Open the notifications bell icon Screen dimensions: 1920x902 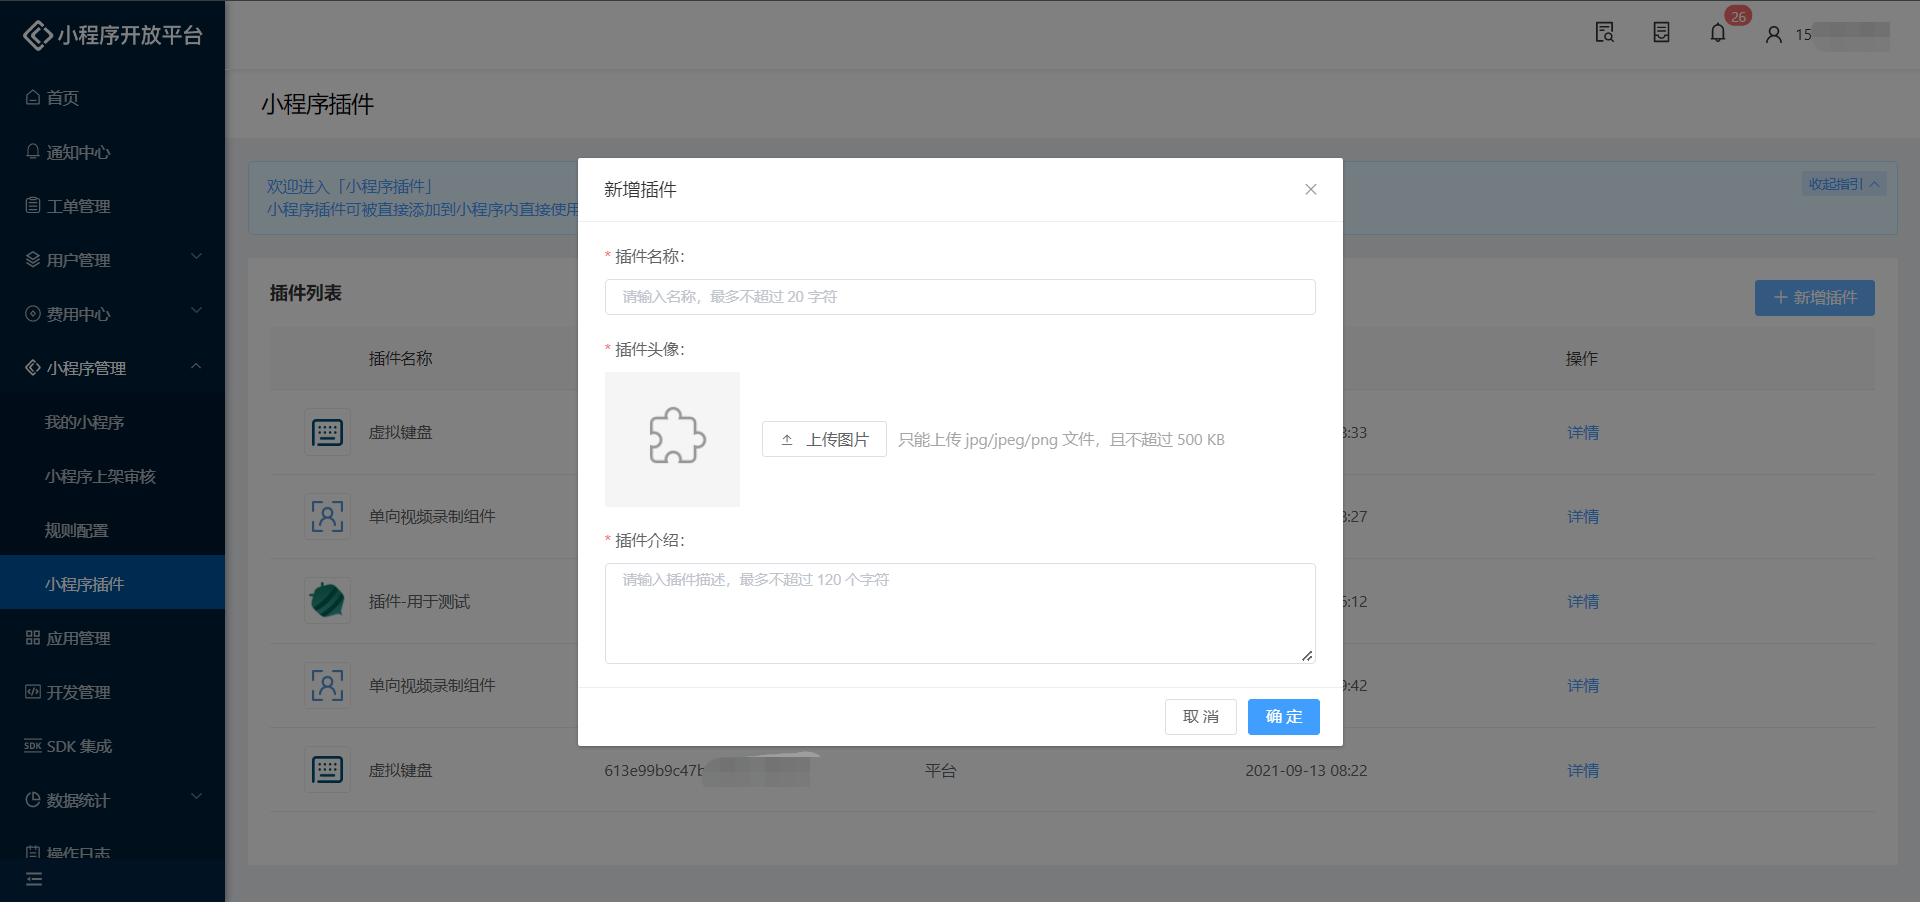coord(1717,33)
